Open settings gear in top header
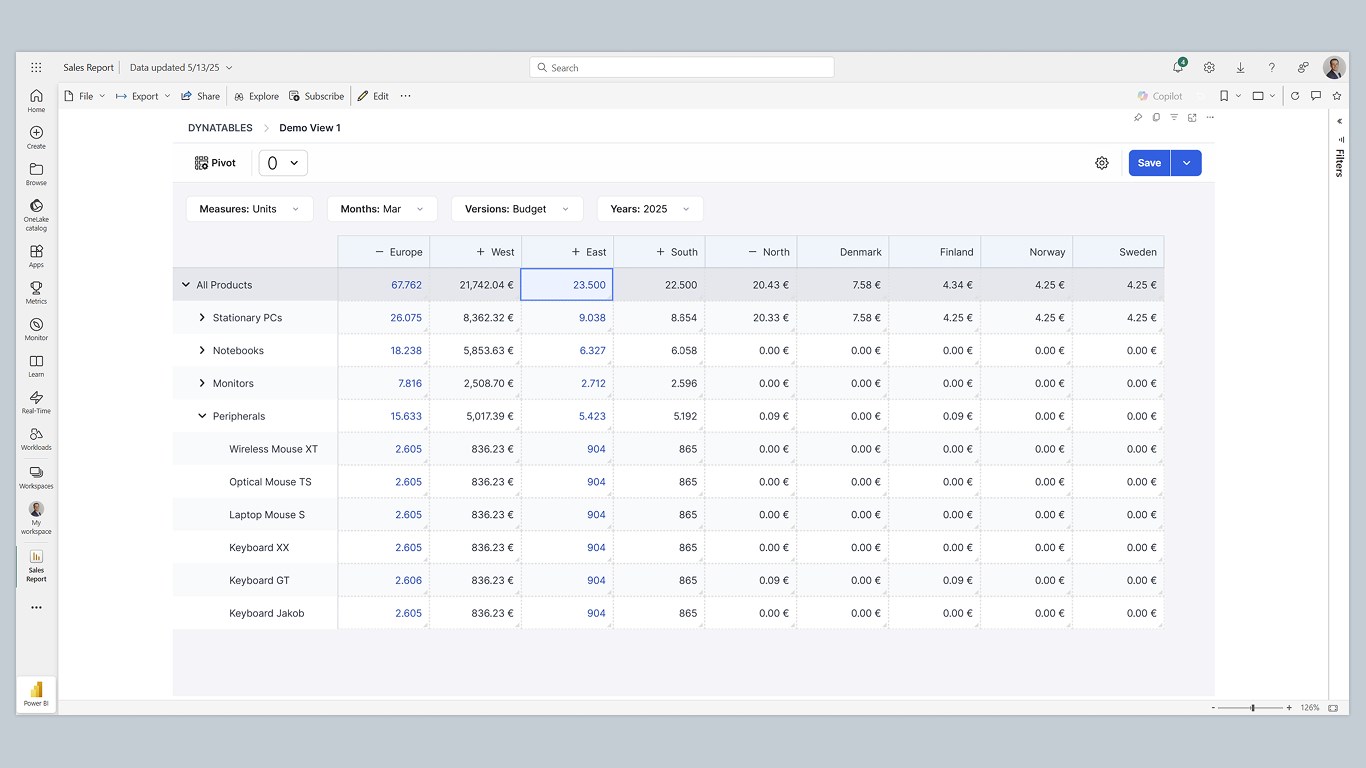 (x=1209, y=67)
